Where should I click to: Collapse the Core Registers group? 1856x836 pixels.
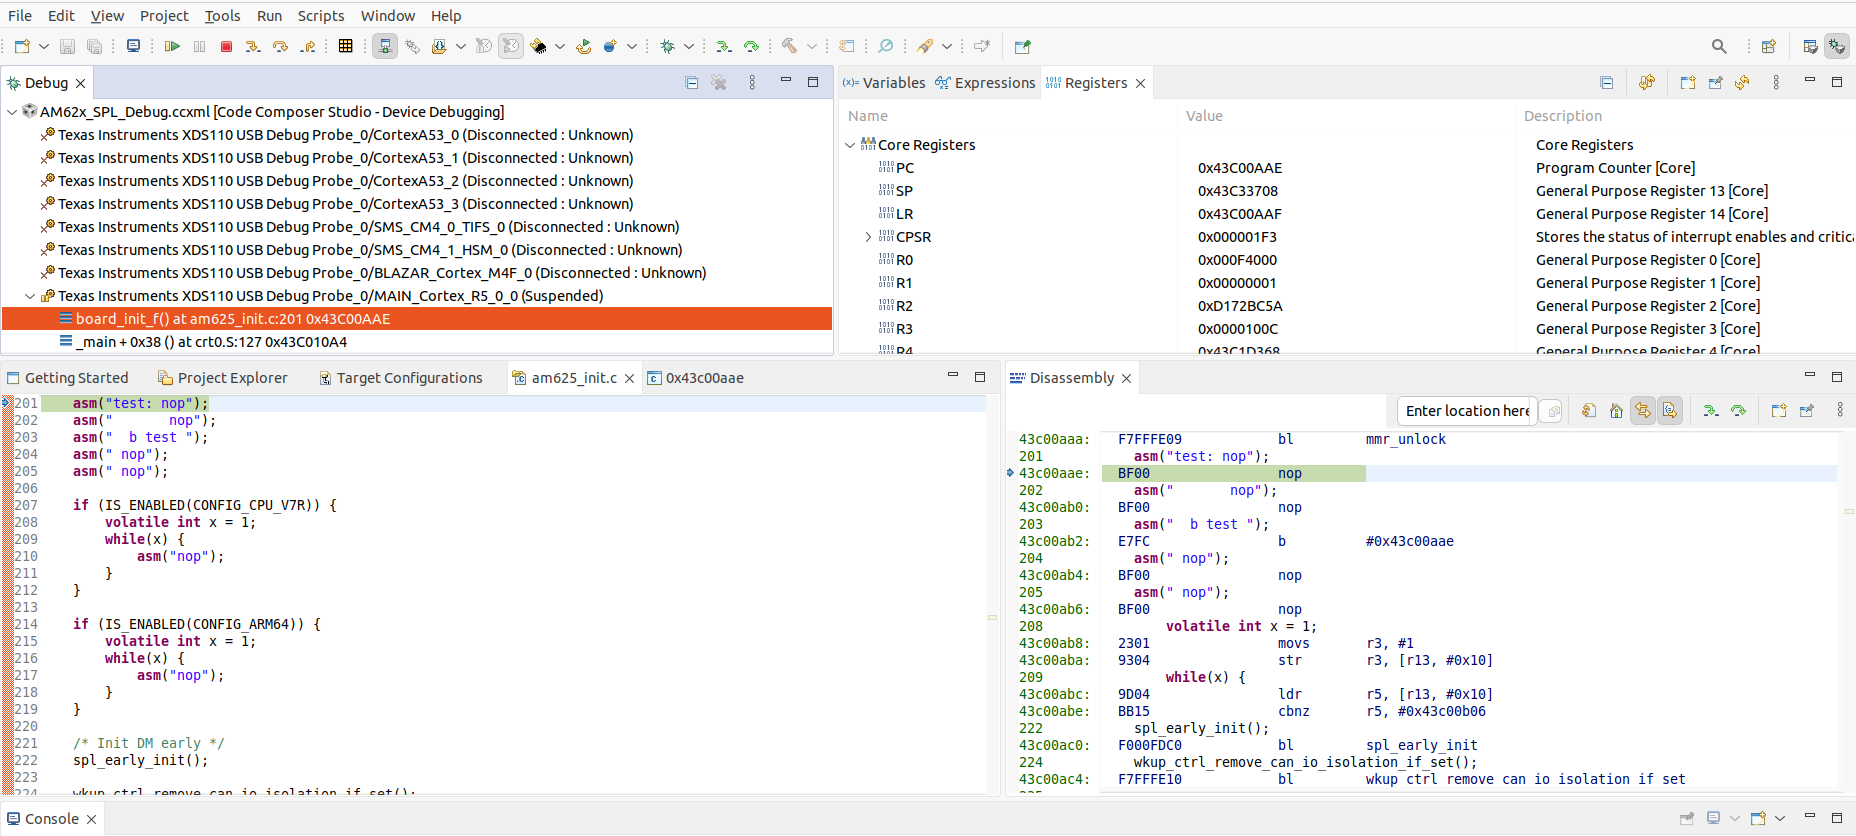[x=850, y=145]
